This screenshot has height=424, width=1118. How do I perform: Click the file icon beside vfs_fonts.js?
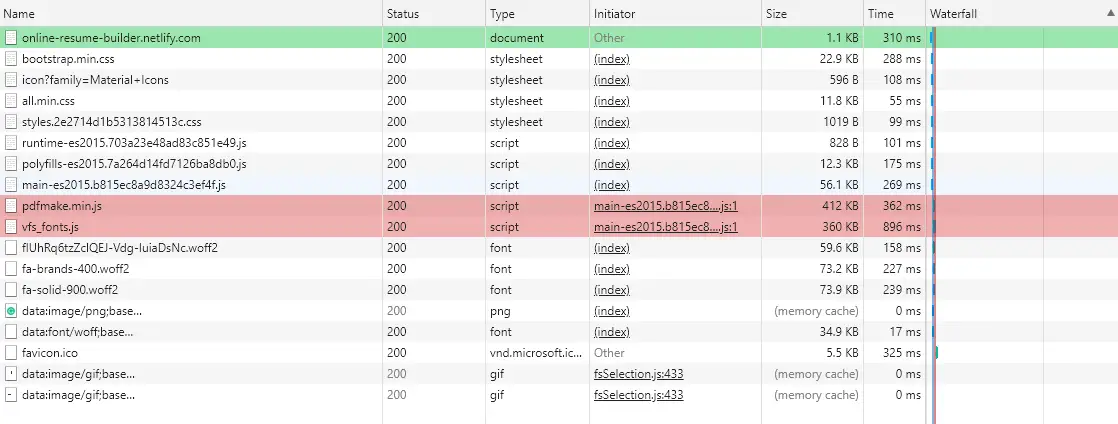11,227
